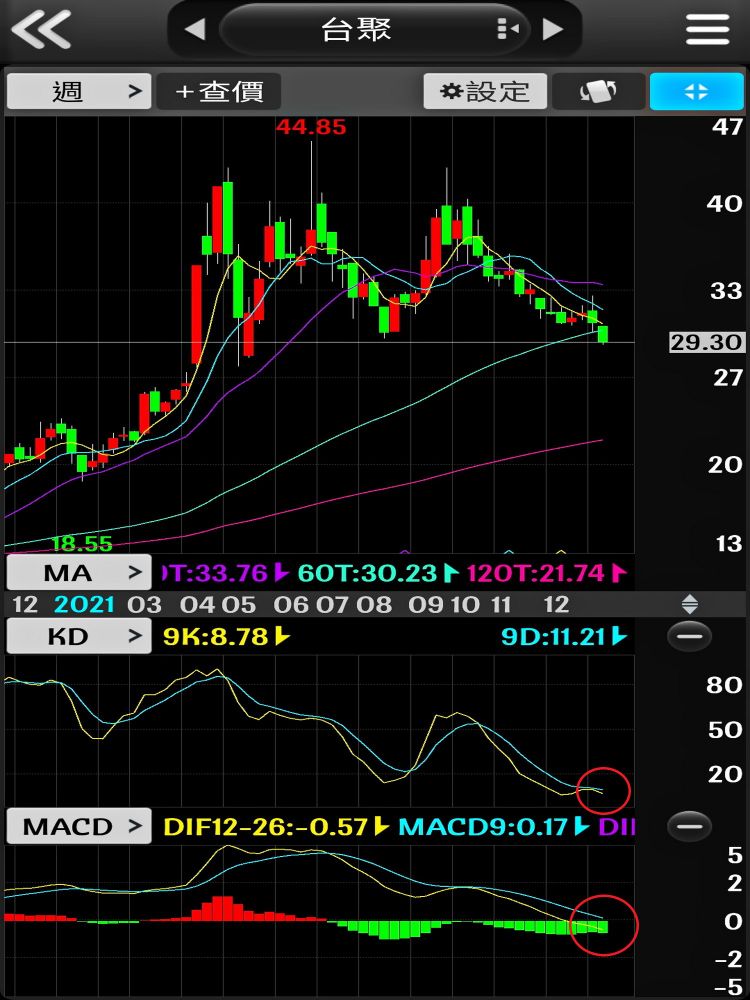The image size is (750, 1000).
Task: Click the blue collapse-view icon button
Action: coord(696,92)
